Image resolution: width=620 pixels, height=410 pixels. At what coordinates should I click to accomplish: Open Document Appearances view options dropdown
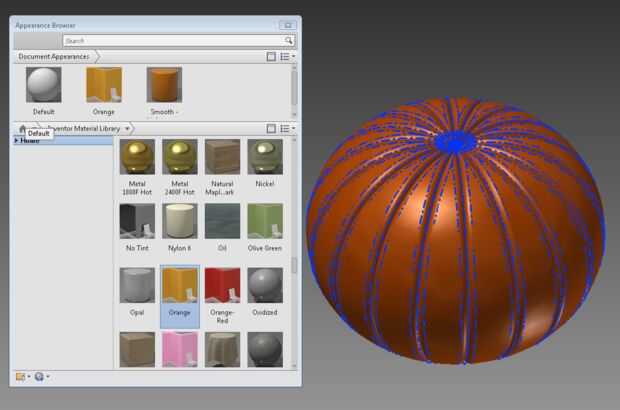(x=287, y=57)
